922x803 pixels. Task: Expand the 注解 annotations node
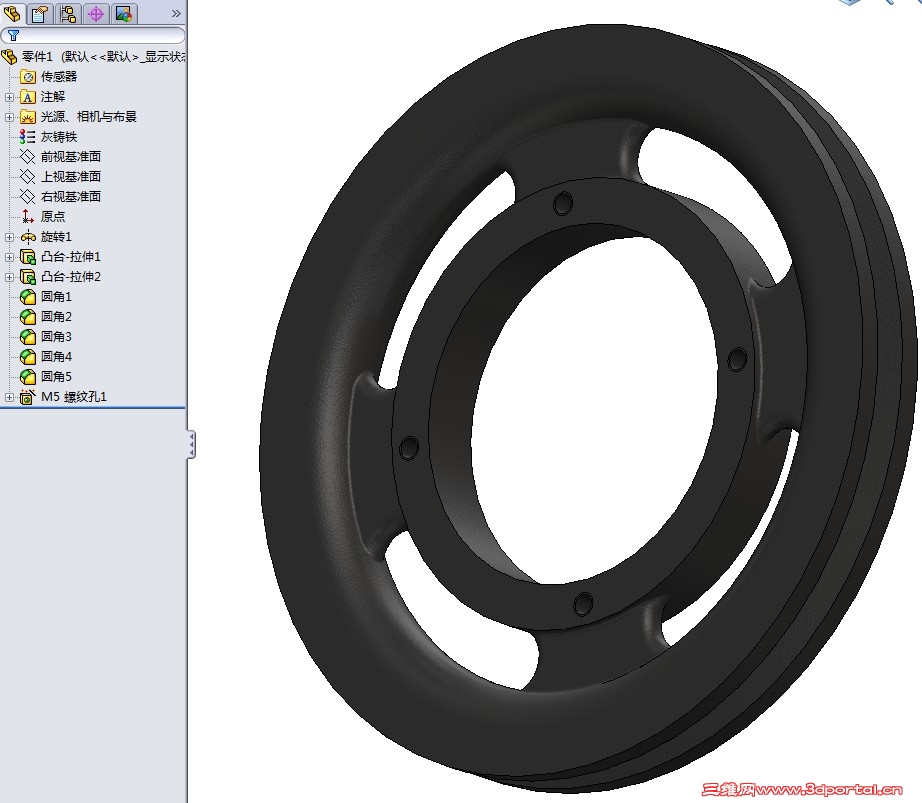coord(9,97)
